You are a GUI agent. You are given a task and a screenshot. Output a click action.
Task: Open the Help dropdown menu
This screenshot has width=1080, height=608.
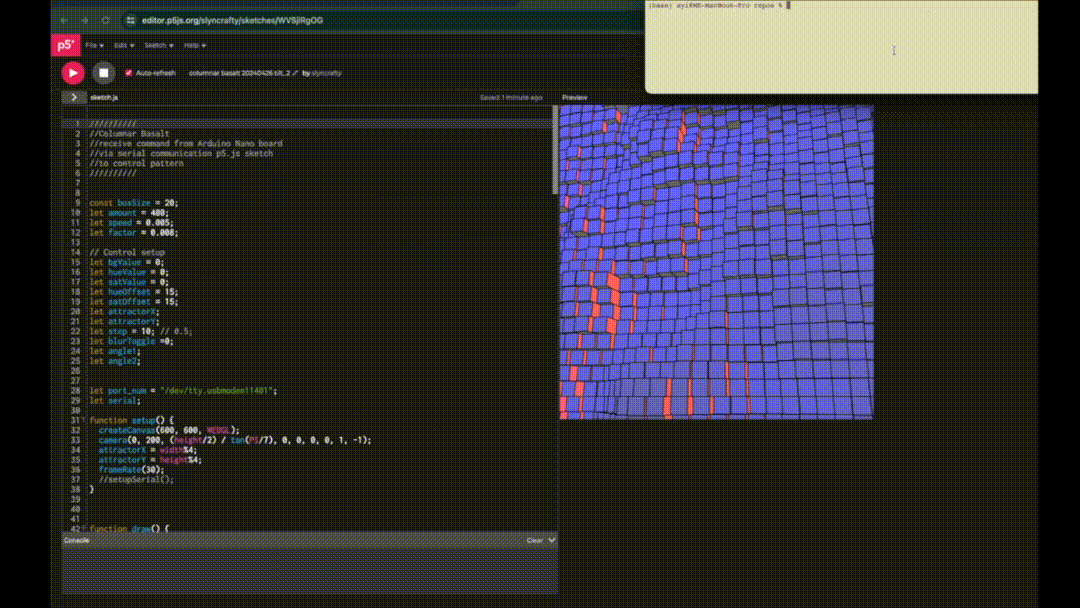pyautogui.click(x=194, y=45)
